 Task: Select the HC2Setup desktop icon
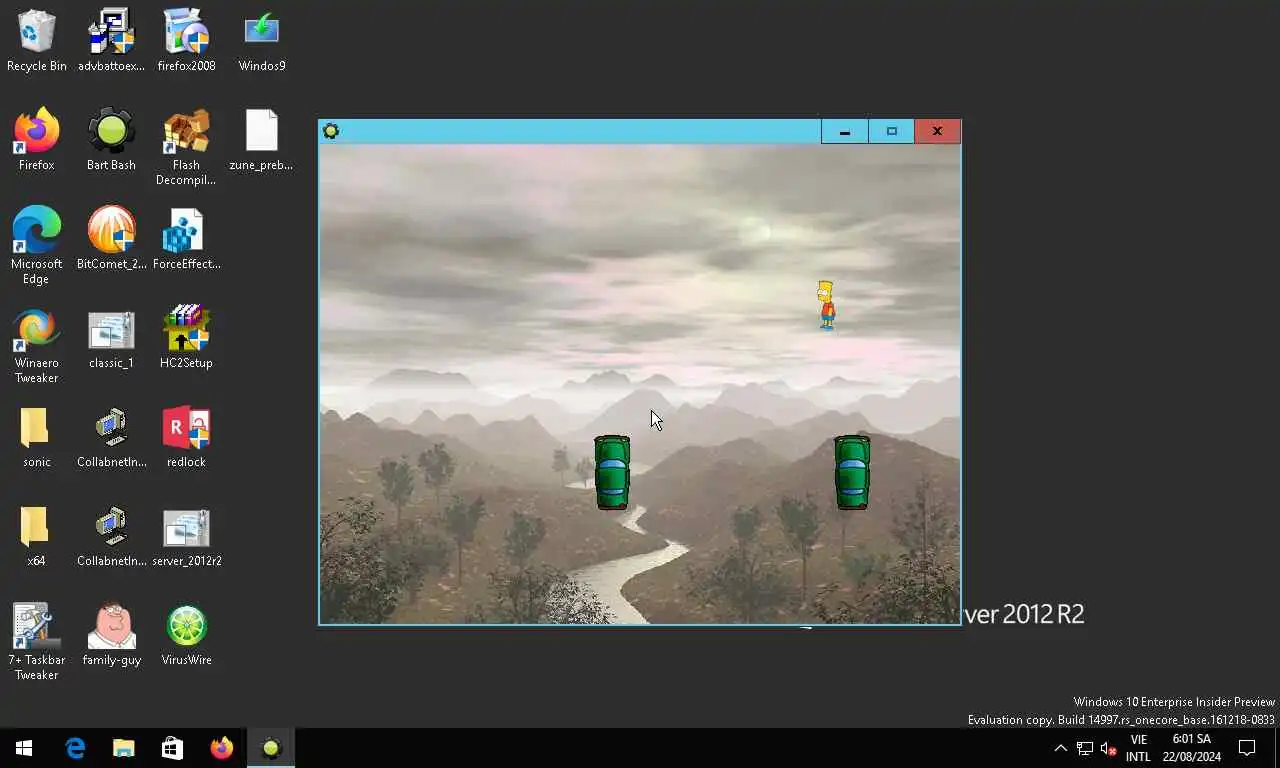[186, 337]
